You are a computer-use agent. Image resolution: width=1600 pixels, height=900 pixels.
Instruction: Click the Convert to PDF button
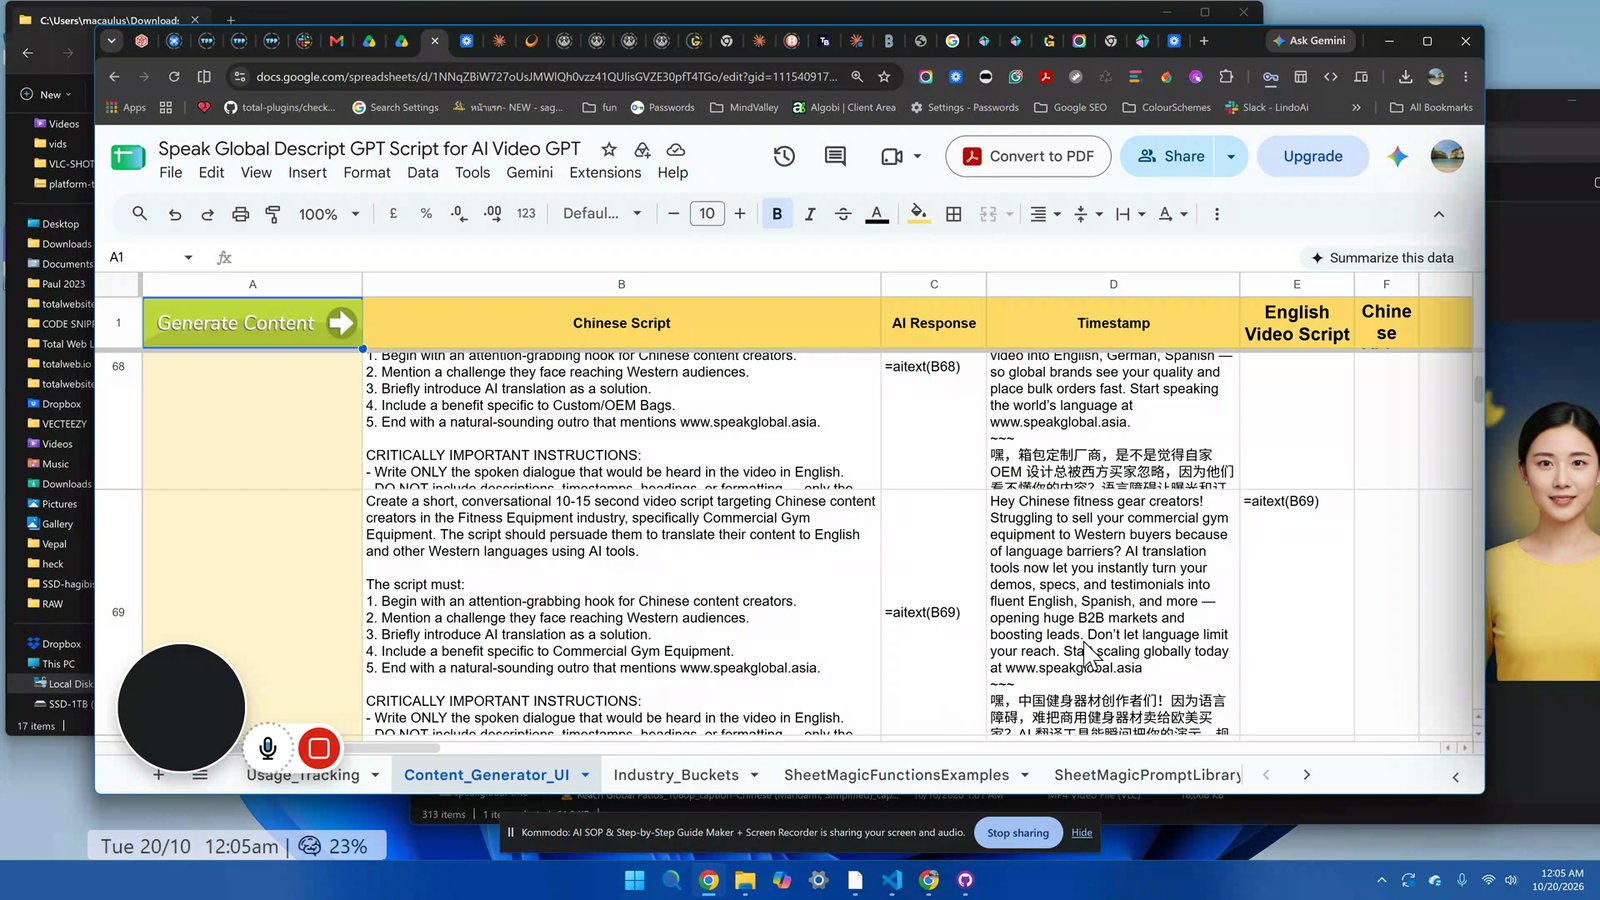(1028, 156)
